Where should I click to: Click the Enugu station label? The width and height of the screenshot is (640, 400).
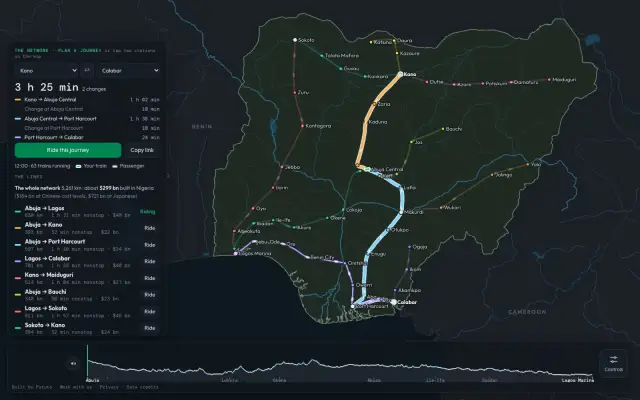pos(378,254)
